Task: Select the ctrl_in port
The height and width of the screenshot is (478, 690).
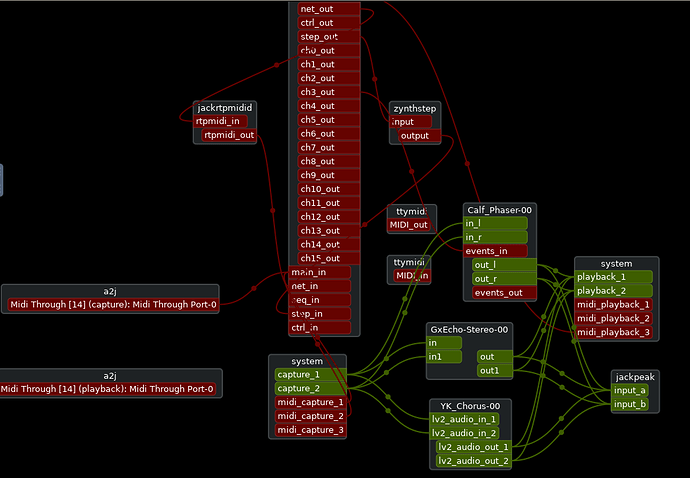Action: [x=319, y=327]
